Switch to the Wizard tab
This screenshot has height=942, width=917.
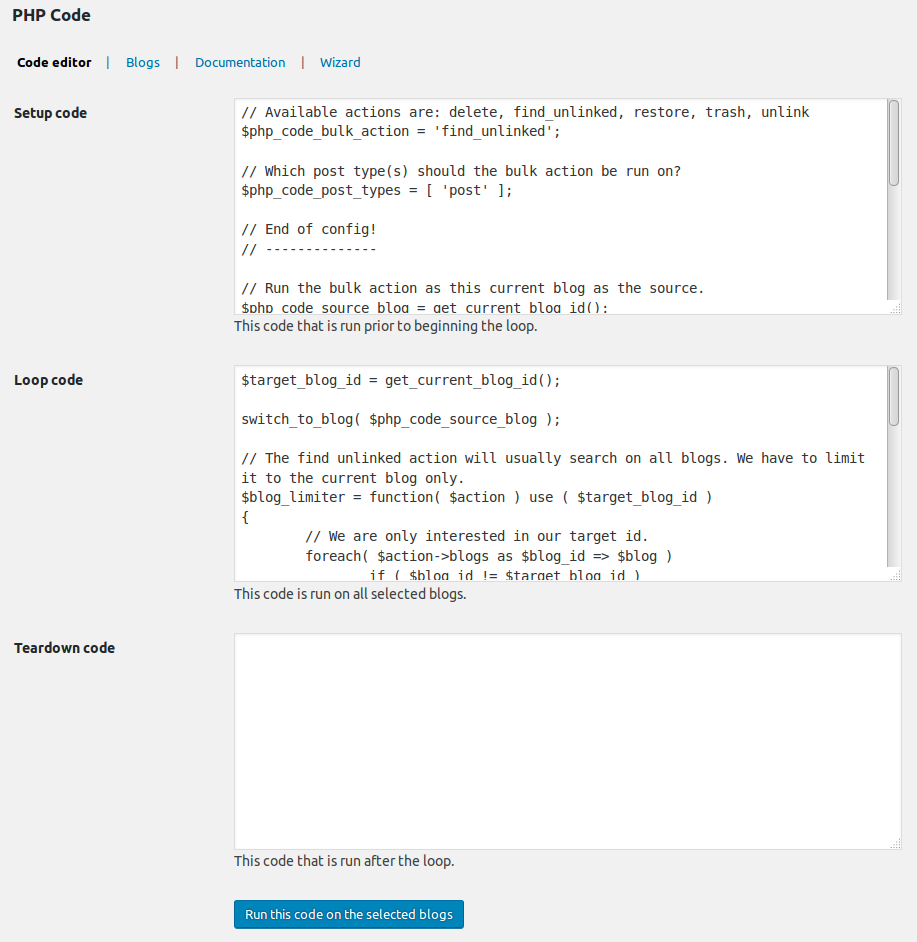[x=340, y=62]
